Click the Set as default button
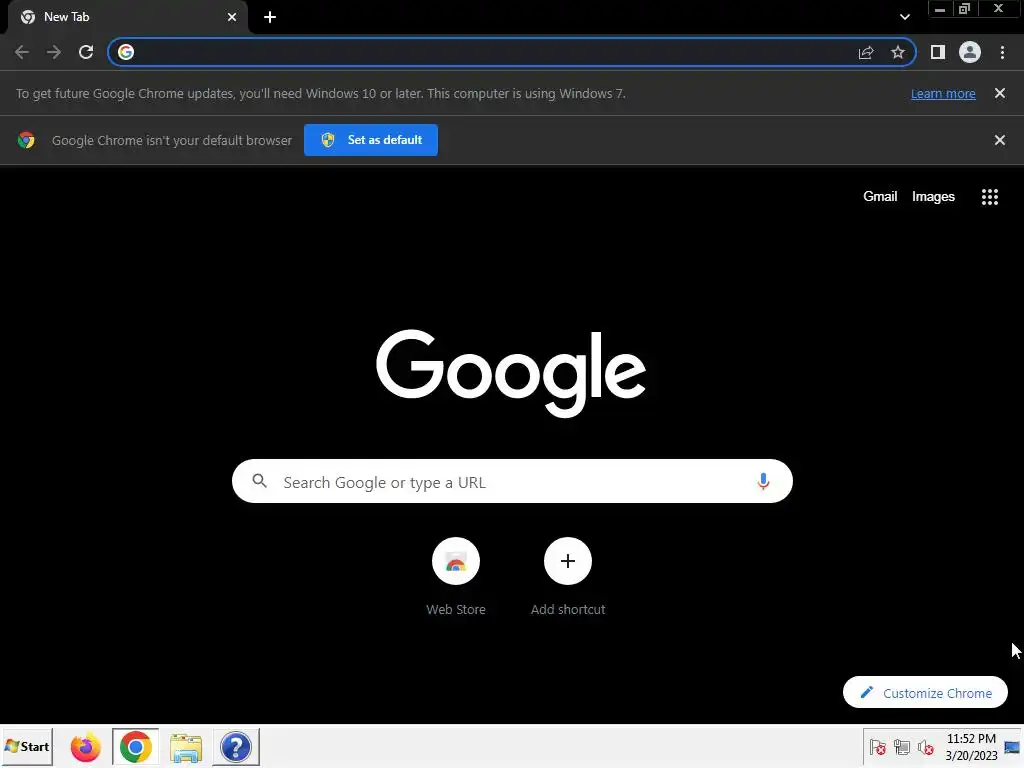Screen dimensions: 1024x768 click(371, 140)
